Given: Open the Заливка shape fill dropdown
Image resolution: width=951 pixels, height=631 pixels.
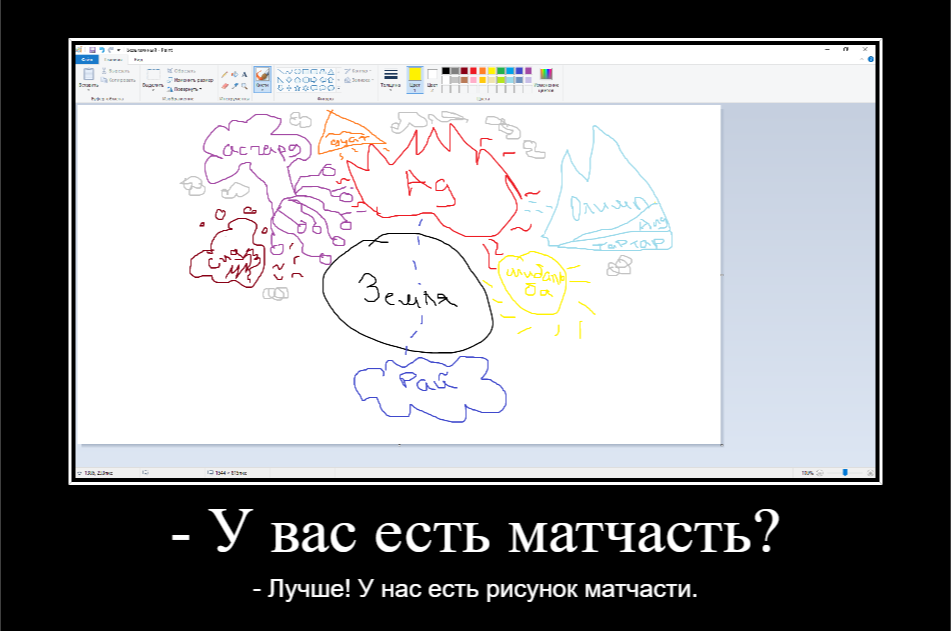Looking at the screenshot, I should pos(358,80).
